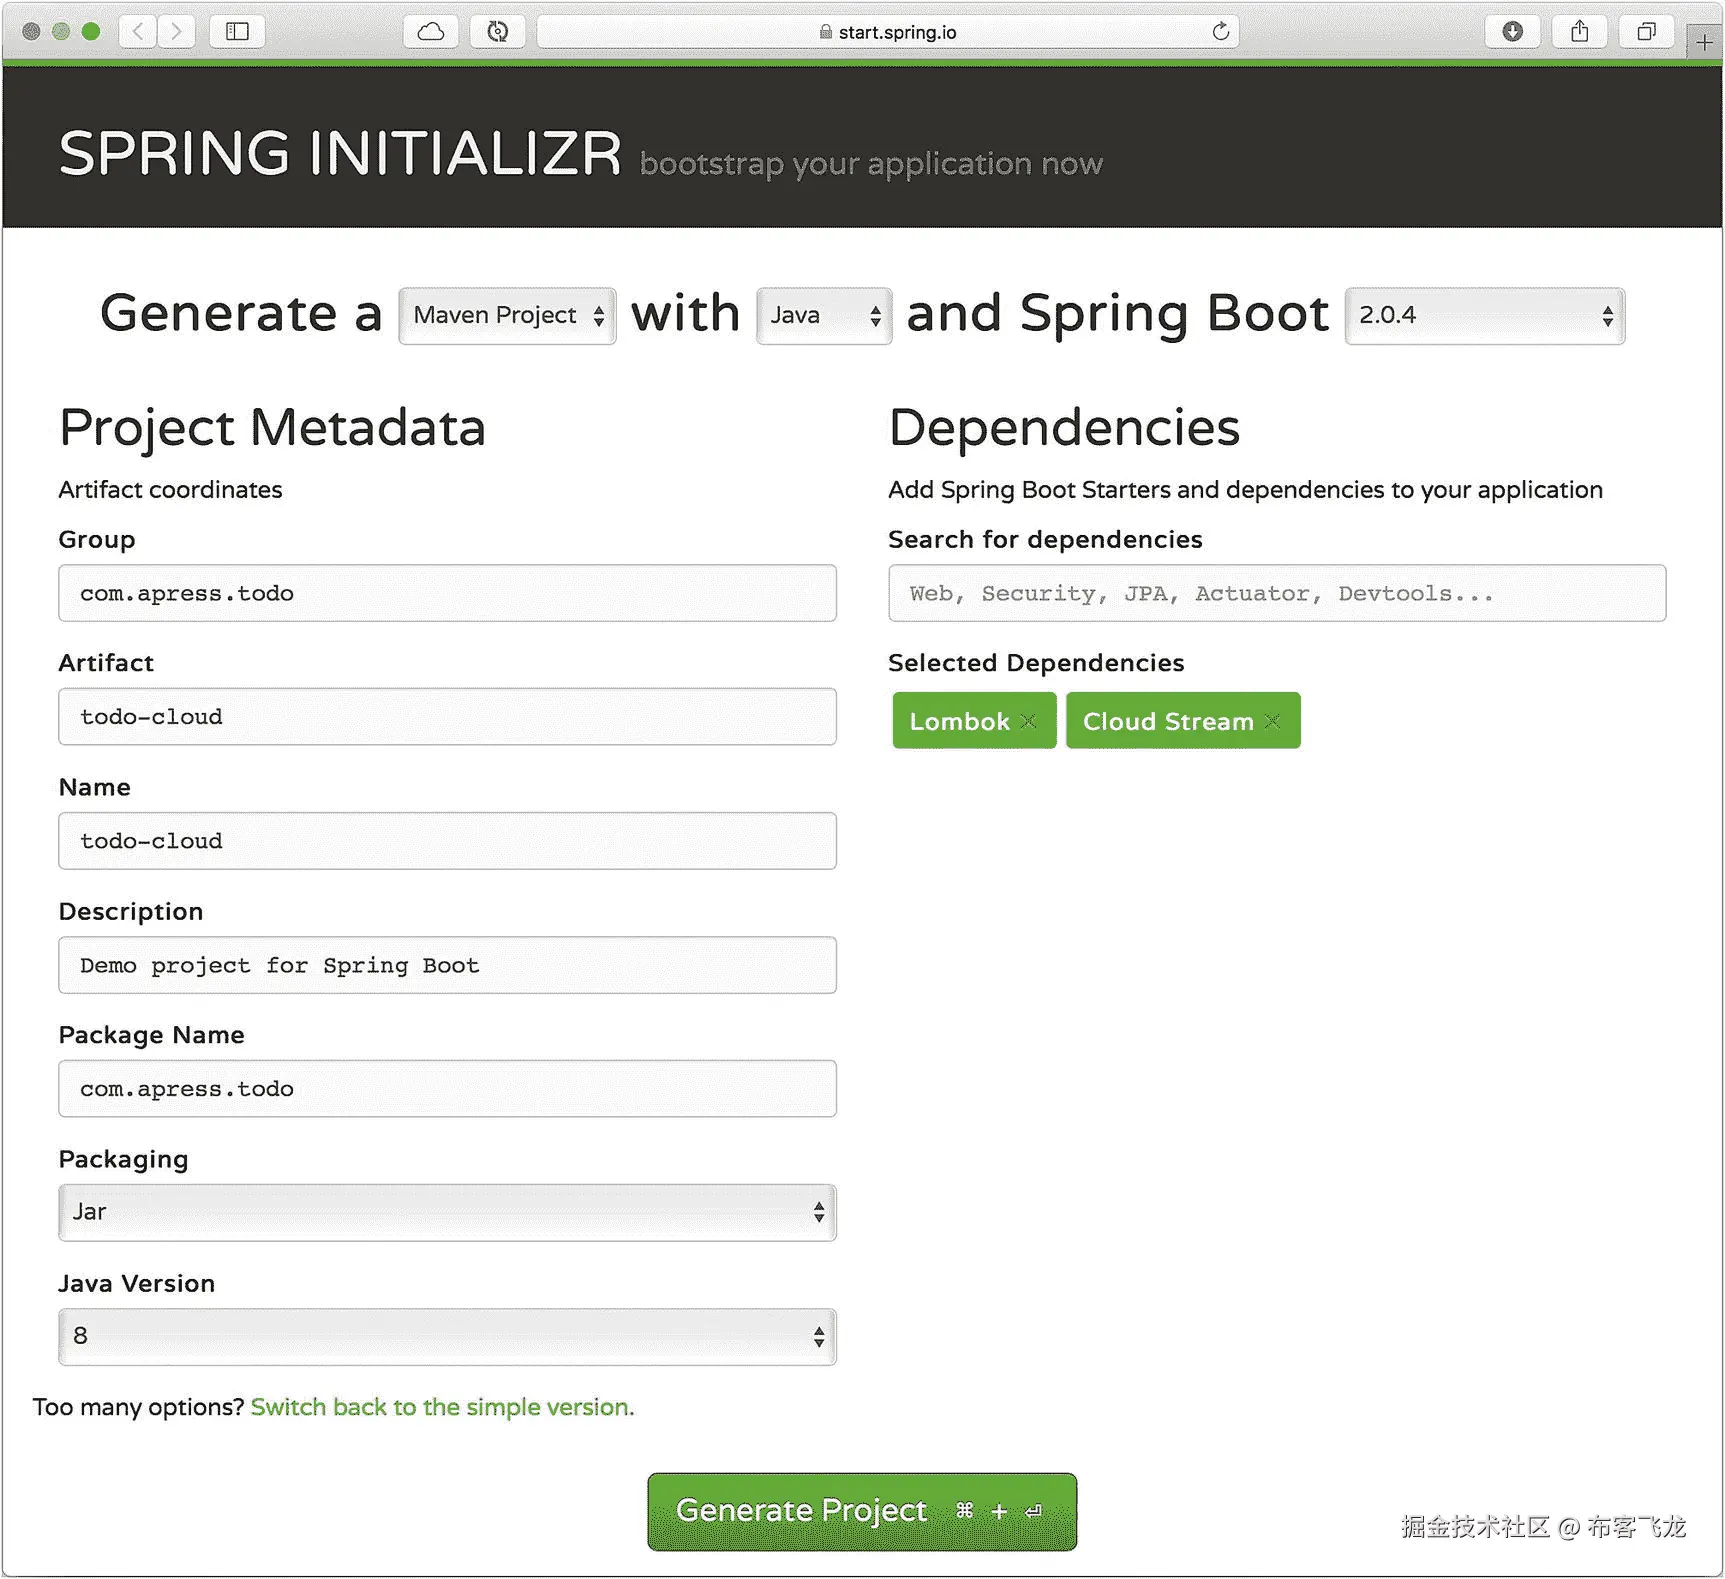
Task: Toggle the Safari sidebar icon
Action: pos(237,31)
